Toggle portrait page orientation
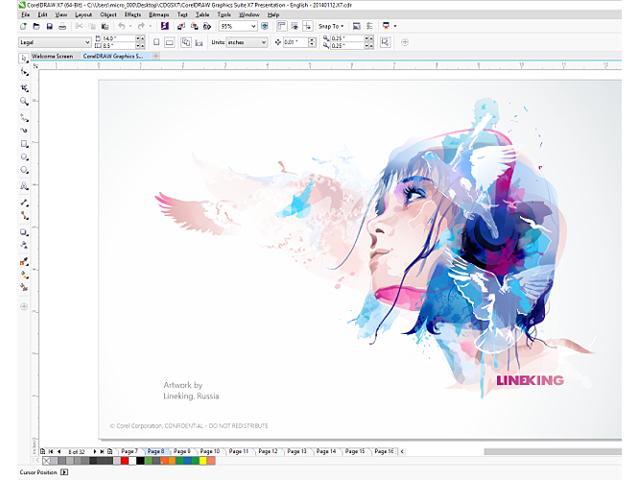The width and height of the screenshot is (640, 480). point(155,42)
